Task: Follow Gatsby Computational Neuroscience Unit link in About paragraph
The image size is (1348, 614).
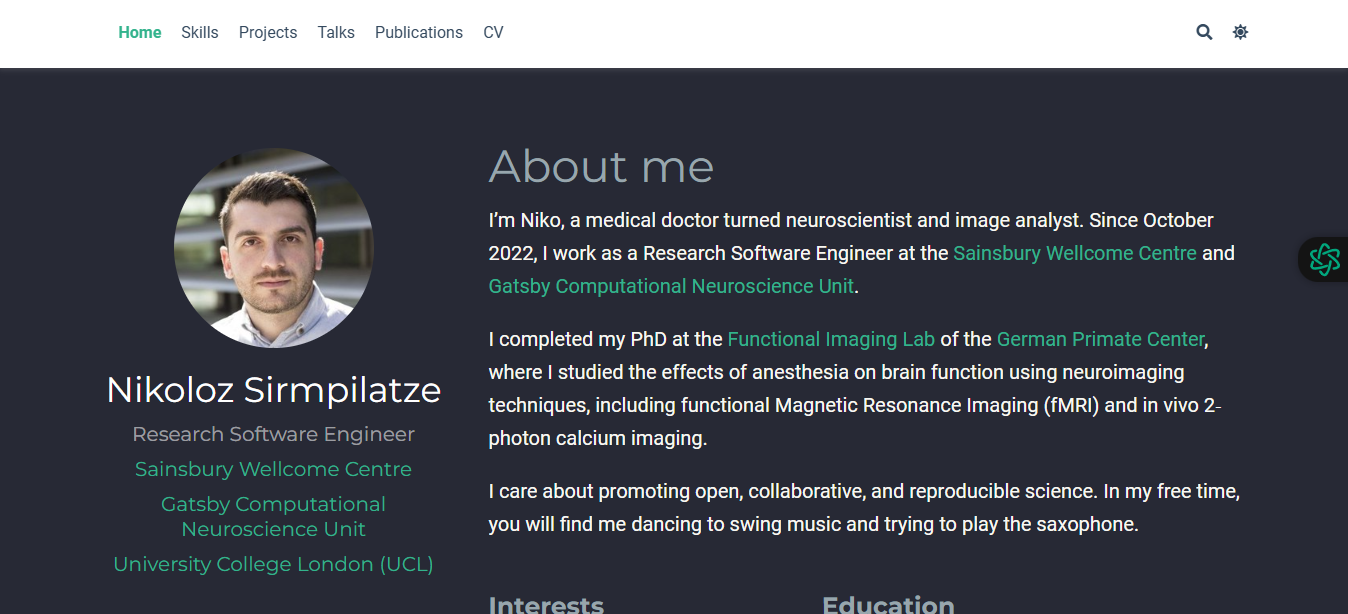Action: click(671, 286)
